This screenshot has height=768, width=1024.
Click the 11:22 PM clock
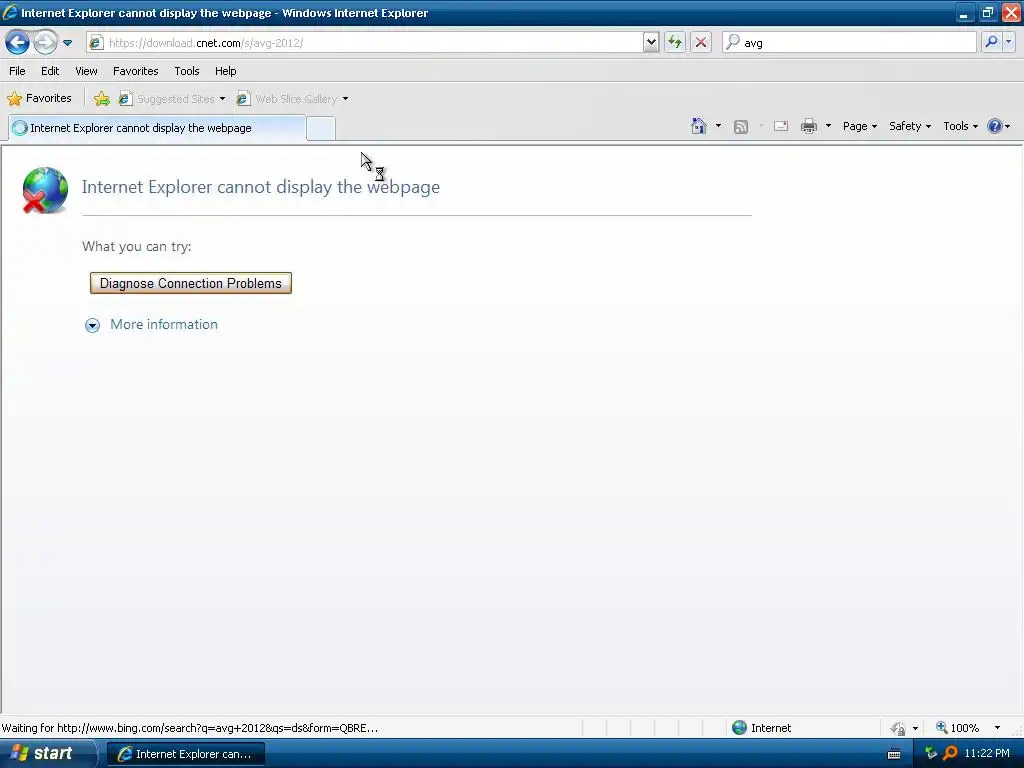(987, 753)
